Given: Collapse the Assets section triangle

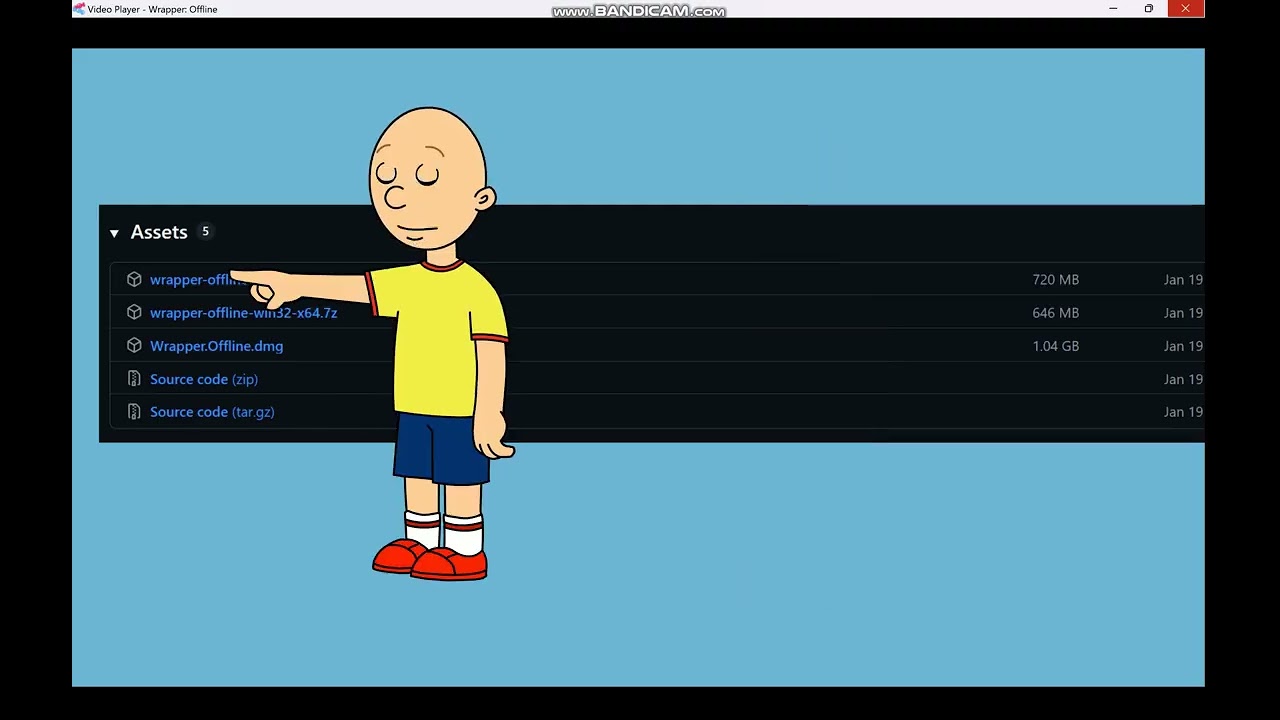Looking at the screenshot, I should [x=114, y=233].
